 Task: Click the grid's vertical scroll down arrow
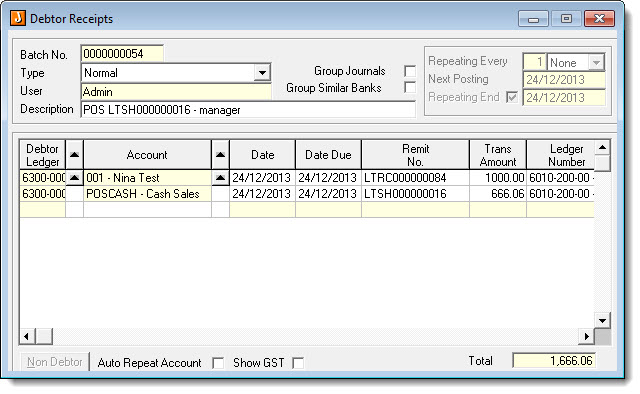[x=602, y=321]
